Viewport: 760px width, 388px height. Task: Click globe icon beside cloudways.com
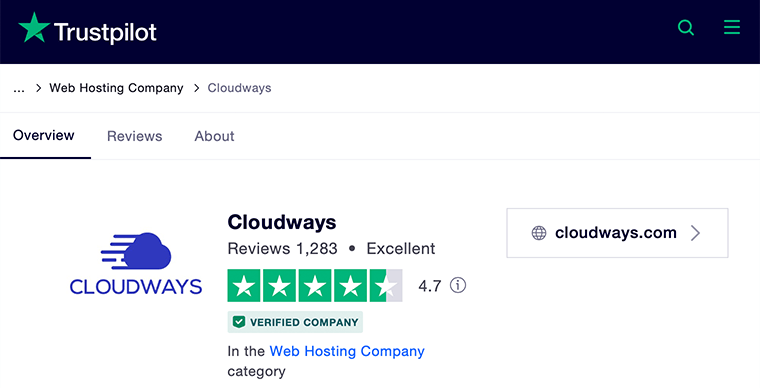tap(539, 233)
